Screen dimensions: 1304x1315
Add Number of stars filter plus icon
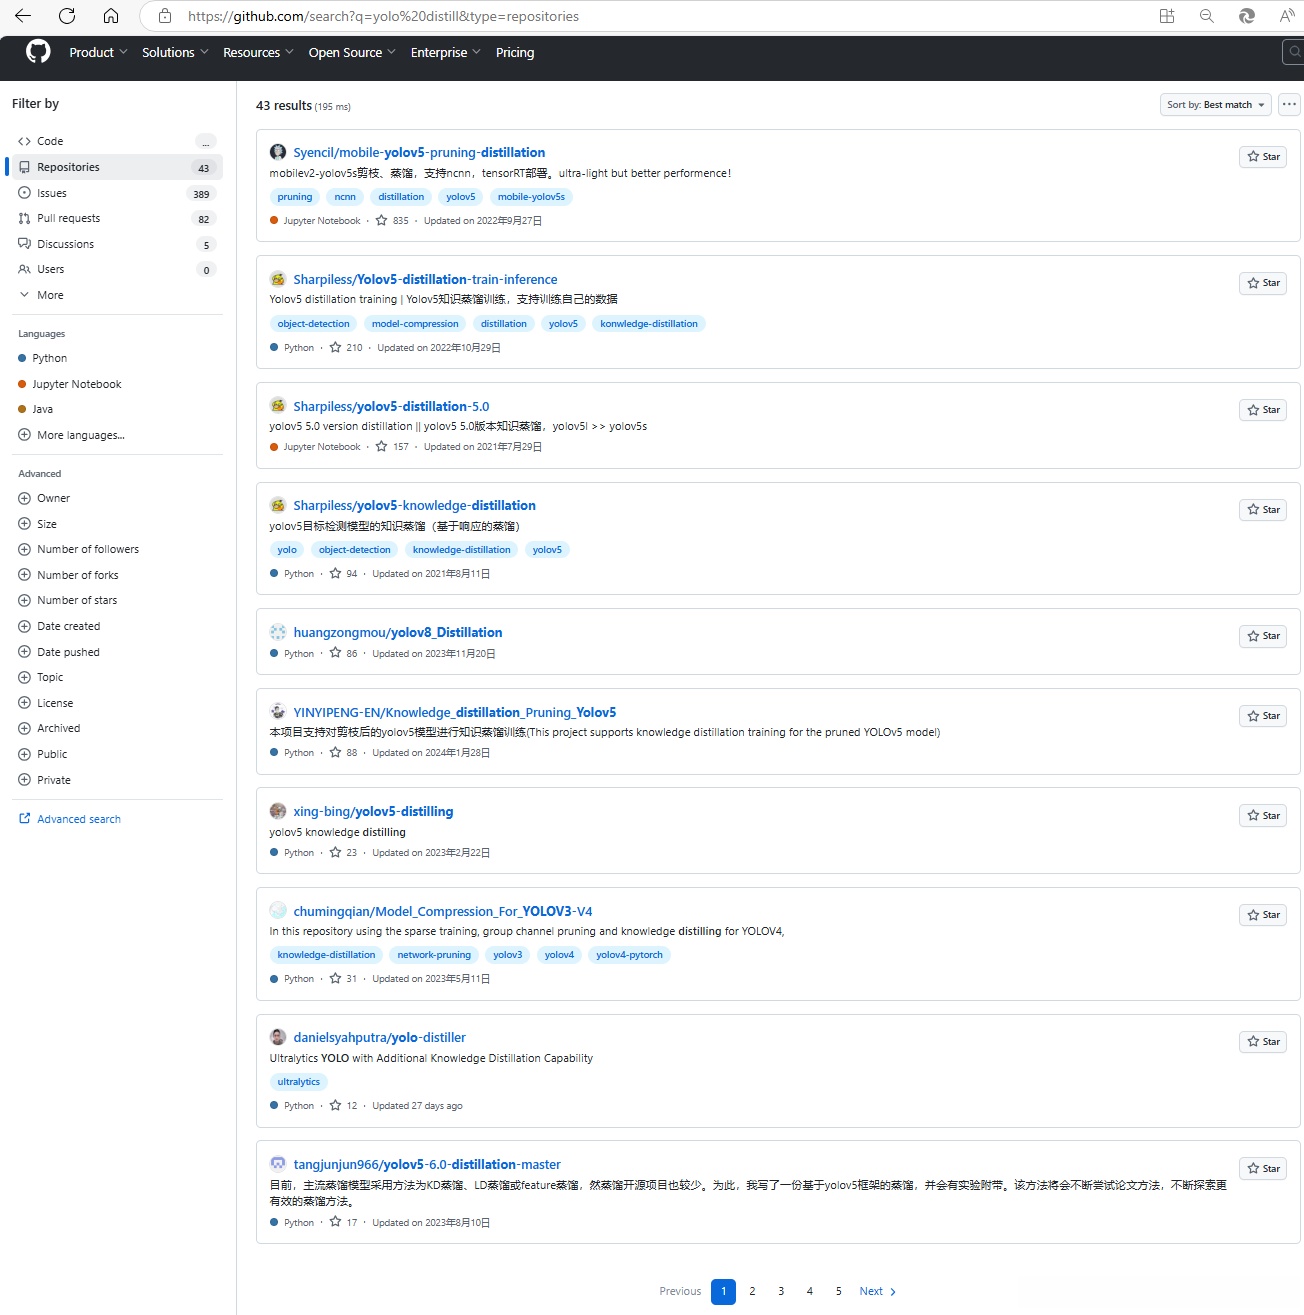click(24, 600)
